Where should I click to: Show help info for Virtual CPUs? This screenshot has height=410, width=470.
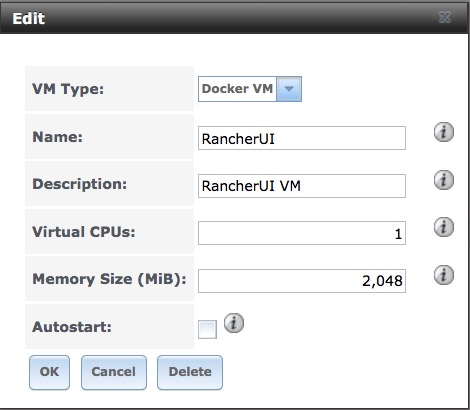point(444,227)
